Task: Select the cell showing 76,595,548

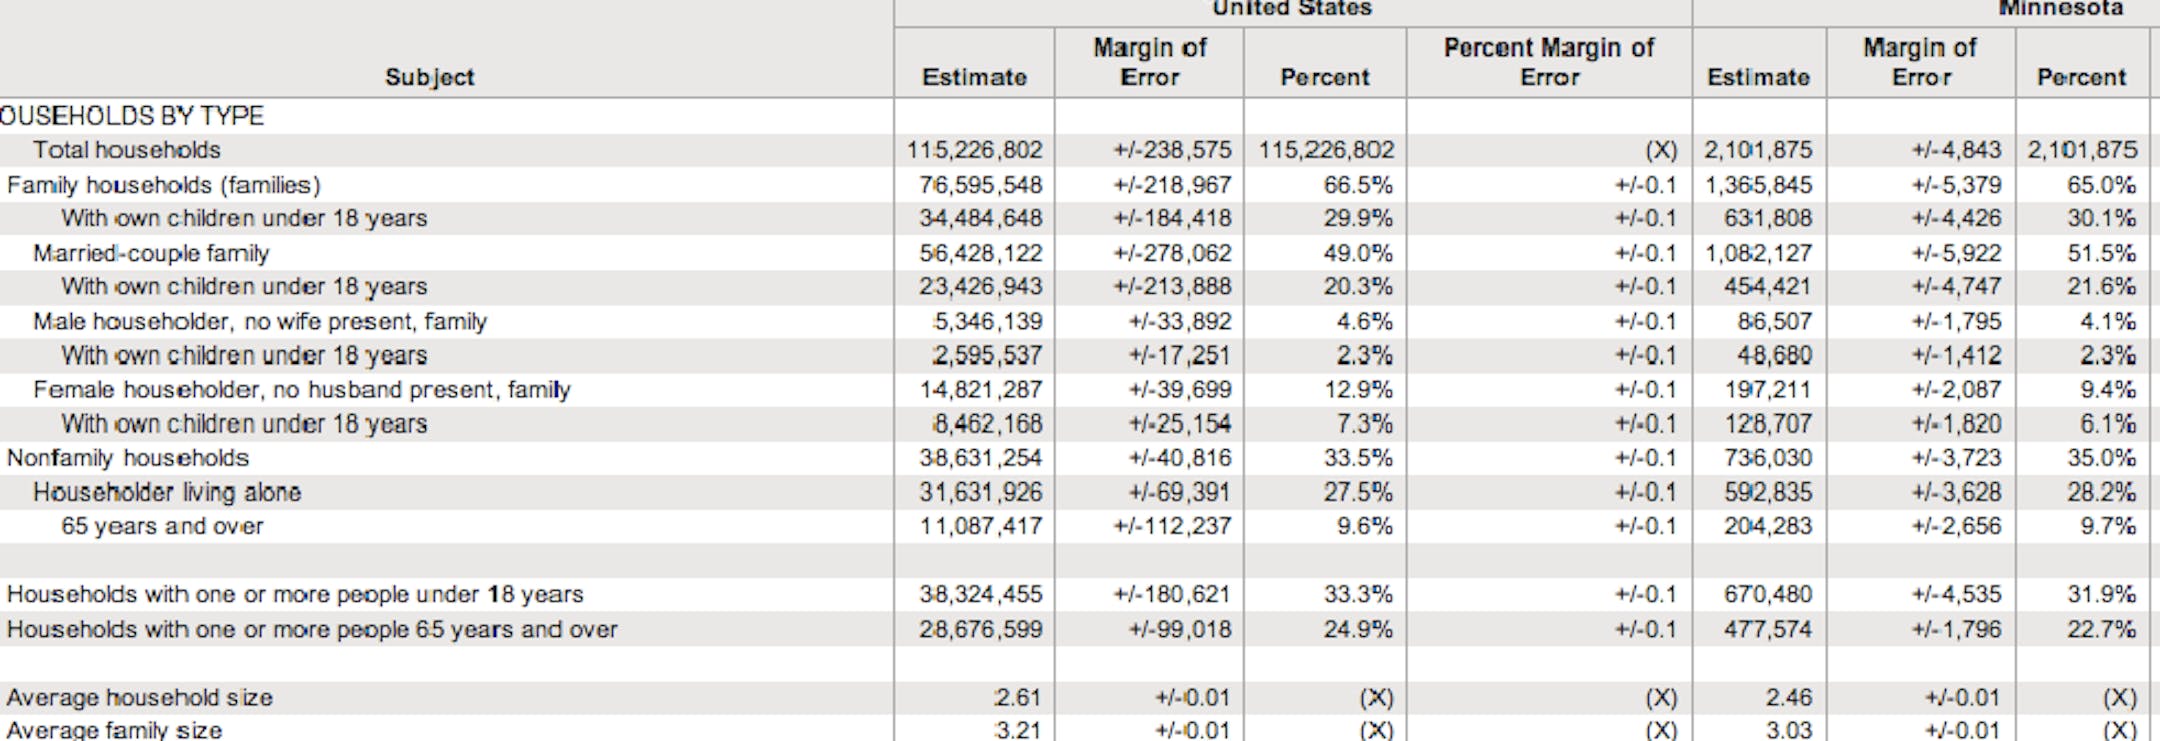Action: pyautogui.click(x=980, y=185)
